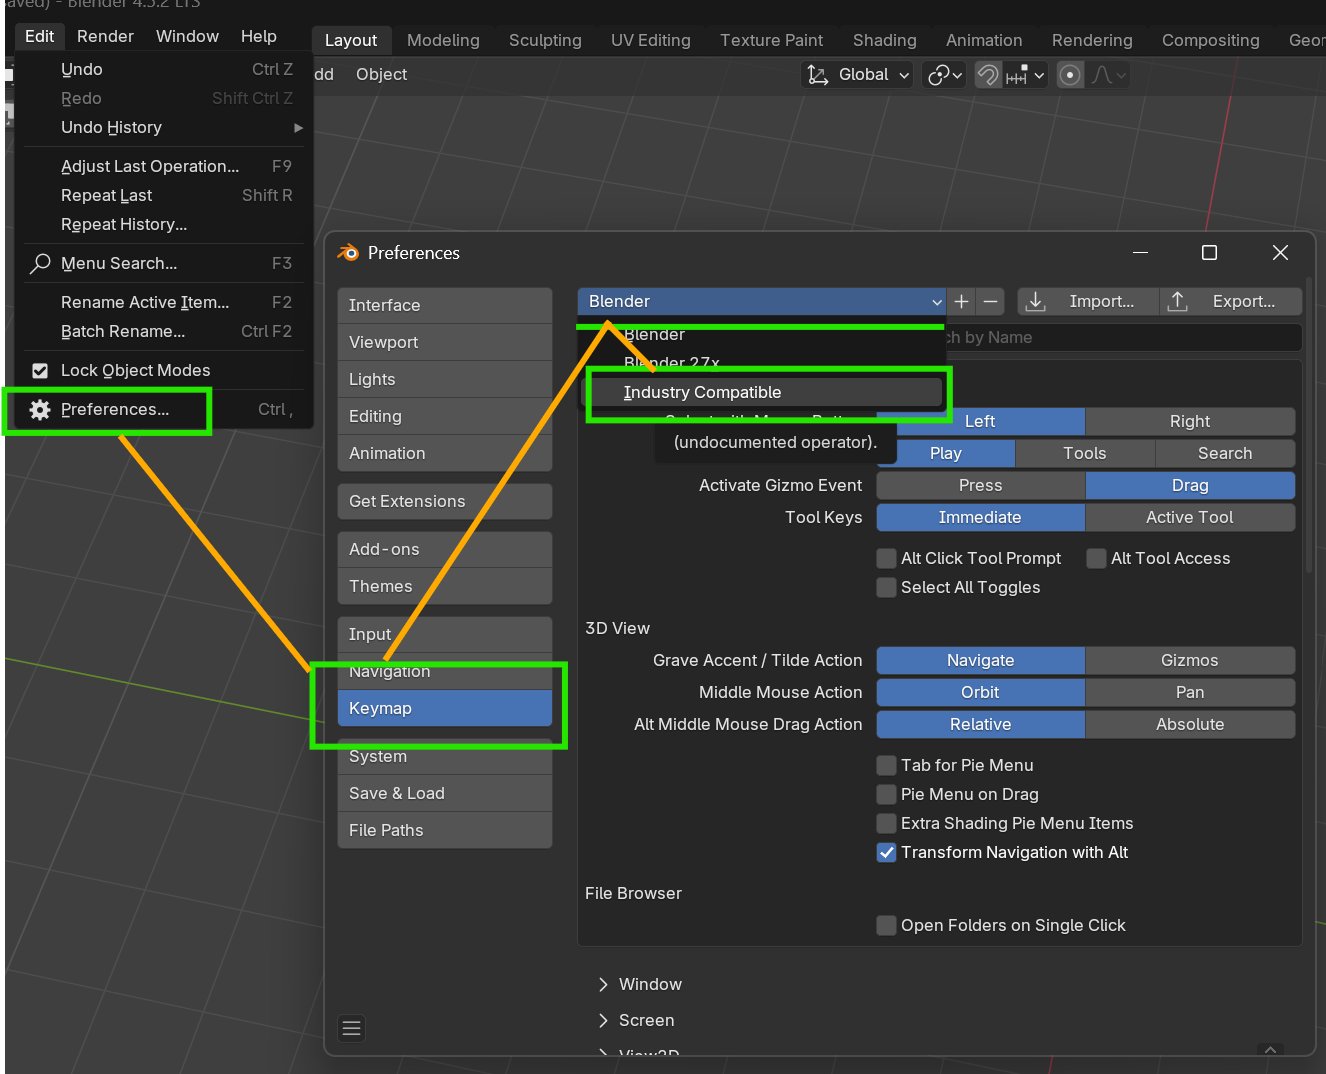Toggle the proportional editing icon

point(1070,75)
